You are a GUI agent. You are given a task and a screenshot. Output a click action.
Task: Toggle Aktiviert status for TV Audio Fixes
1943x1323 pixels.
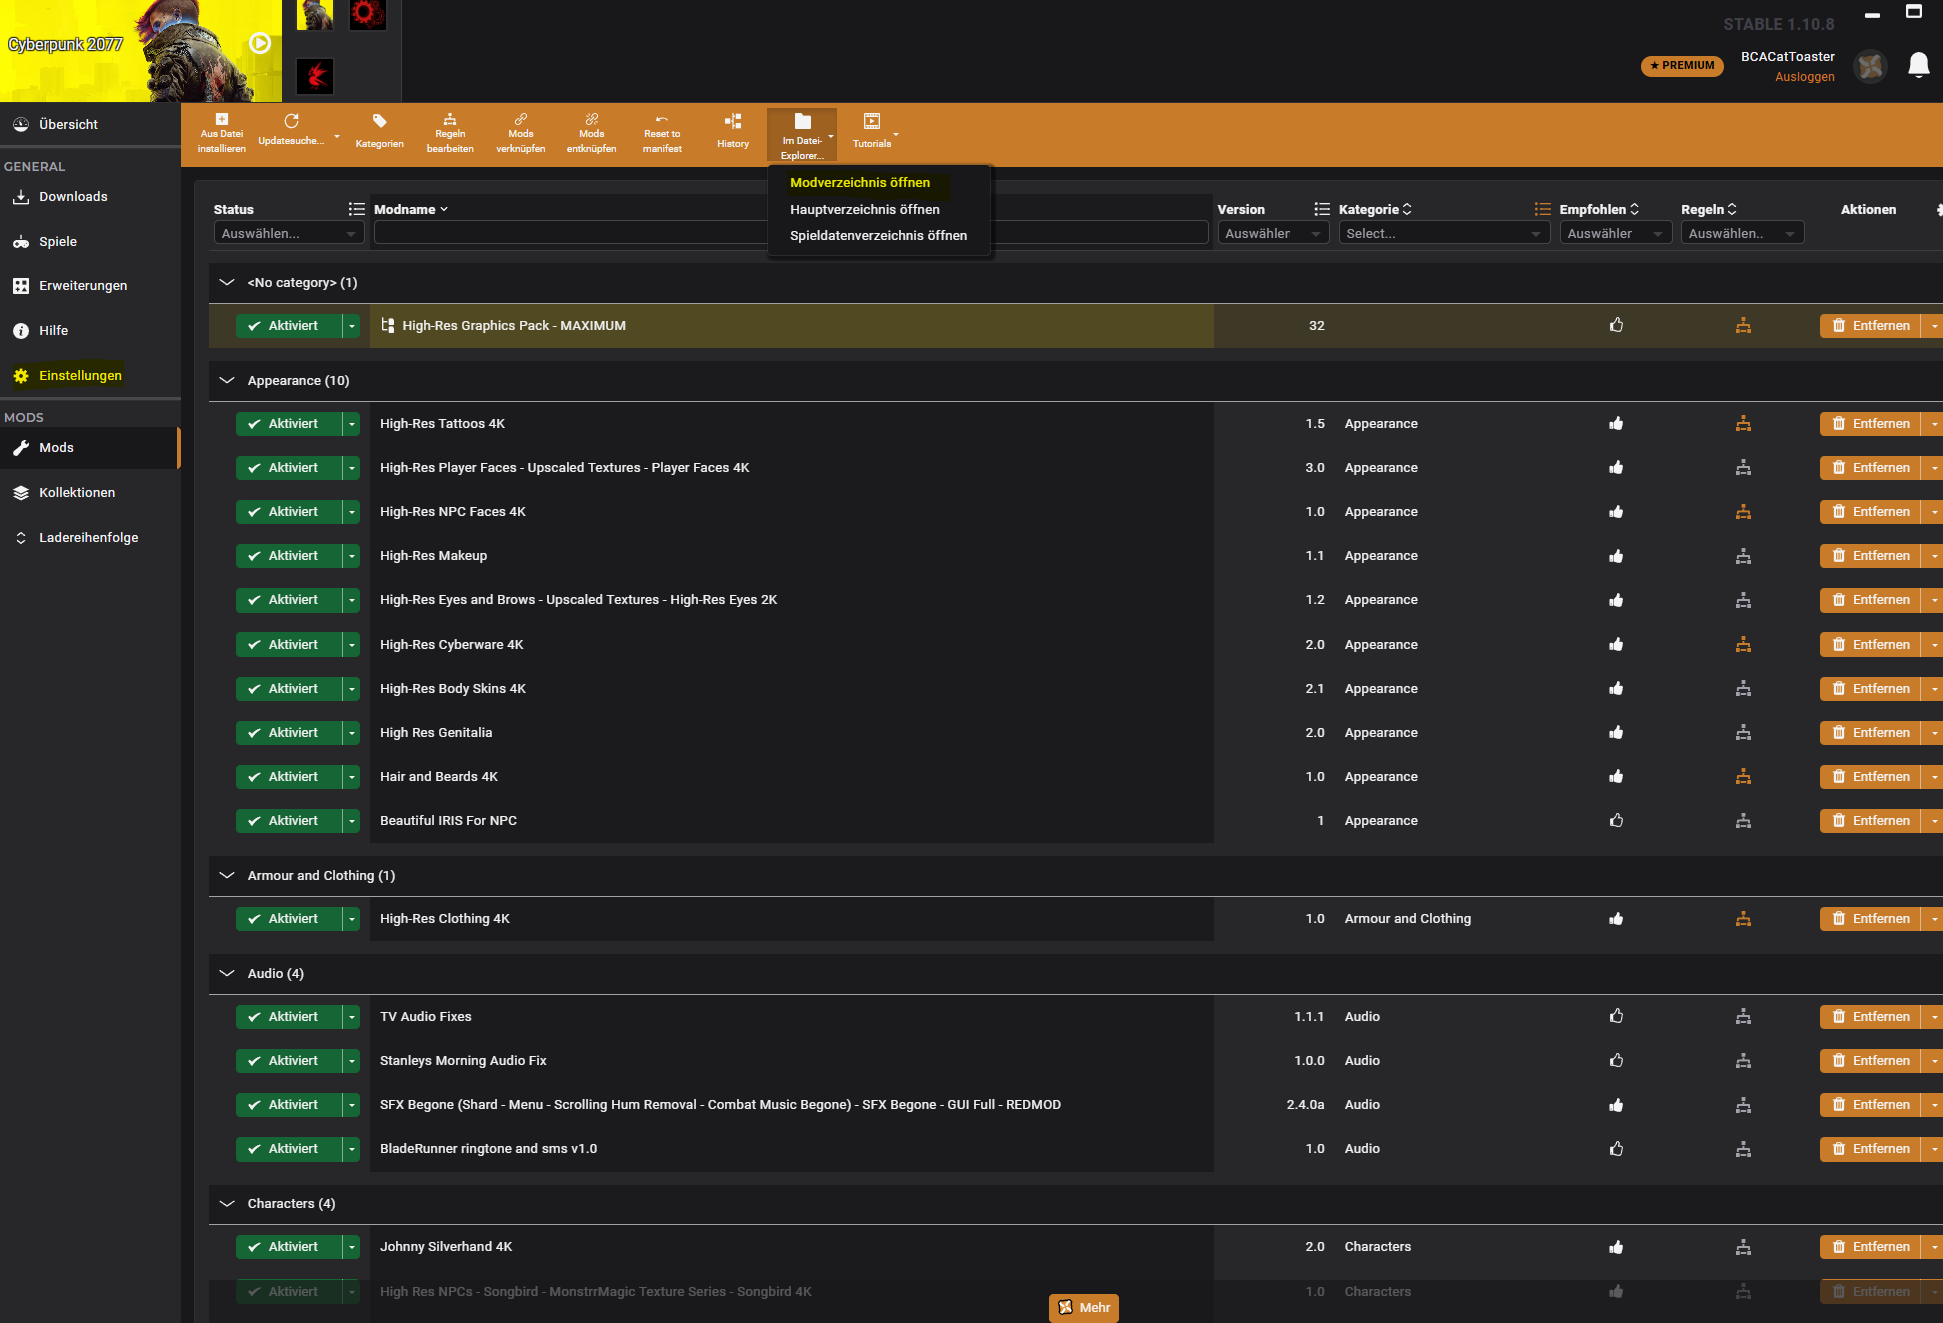[287, 1017]
